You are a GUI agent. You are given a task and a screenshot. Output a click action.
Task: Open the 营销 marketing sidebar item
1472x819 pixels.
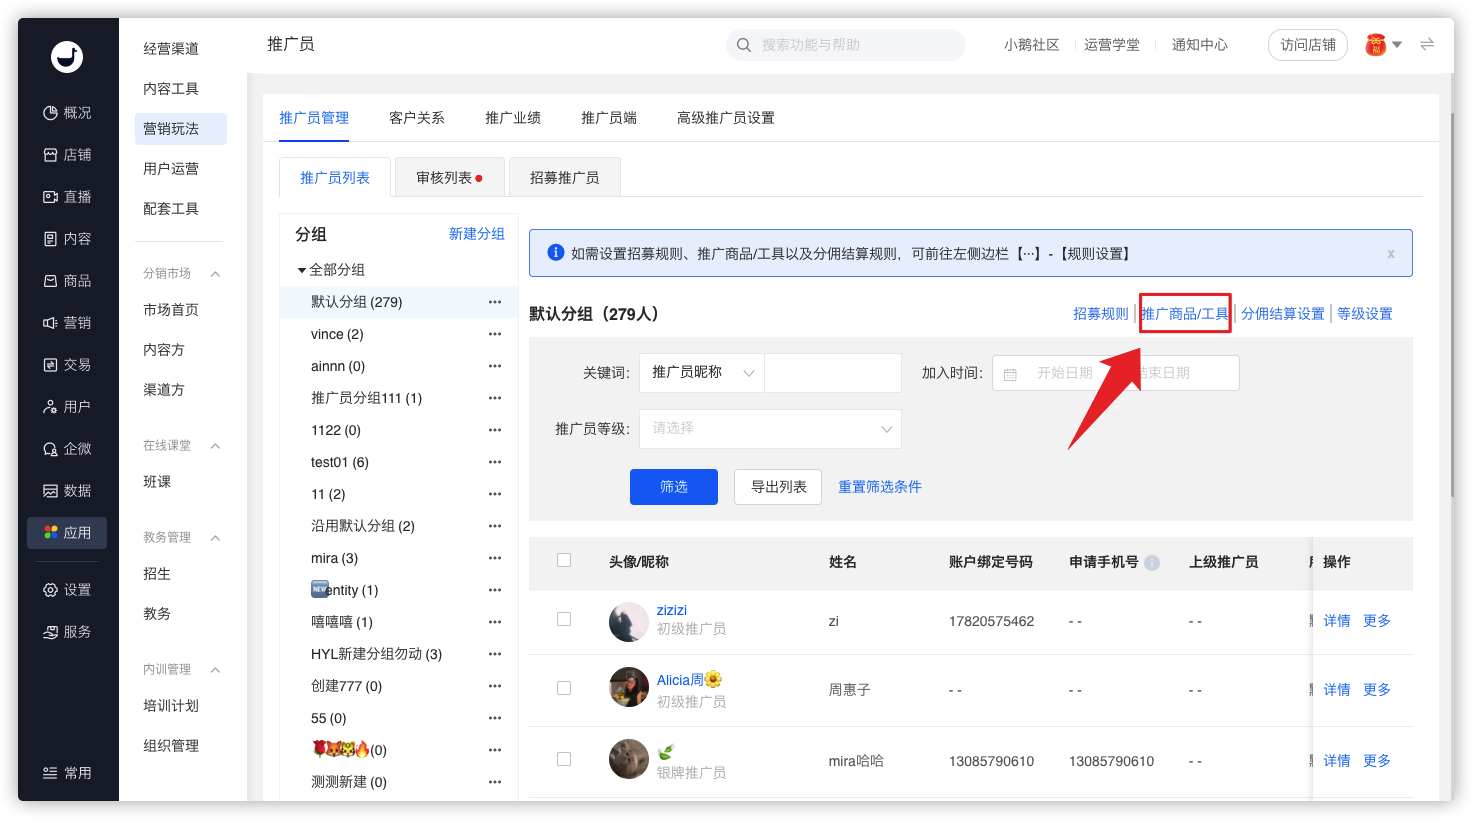click(67, 323)
